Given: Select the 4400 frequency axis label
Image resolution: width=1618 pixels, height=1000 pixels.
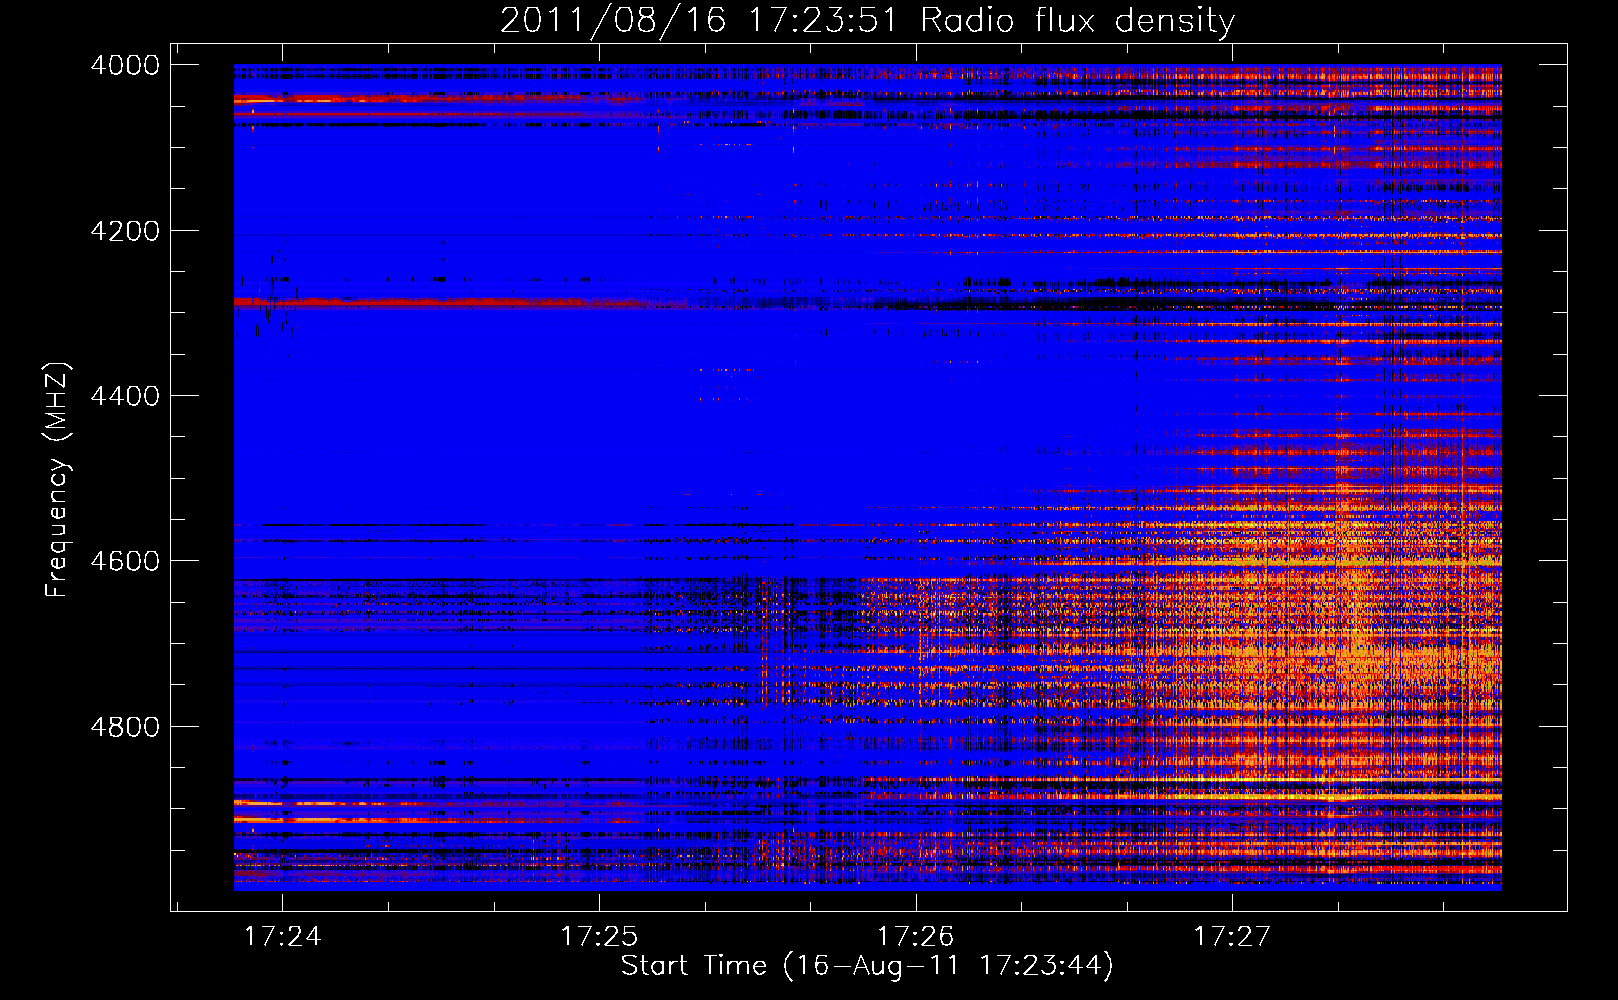Looking at the screenshot, I should pos(125,396).
